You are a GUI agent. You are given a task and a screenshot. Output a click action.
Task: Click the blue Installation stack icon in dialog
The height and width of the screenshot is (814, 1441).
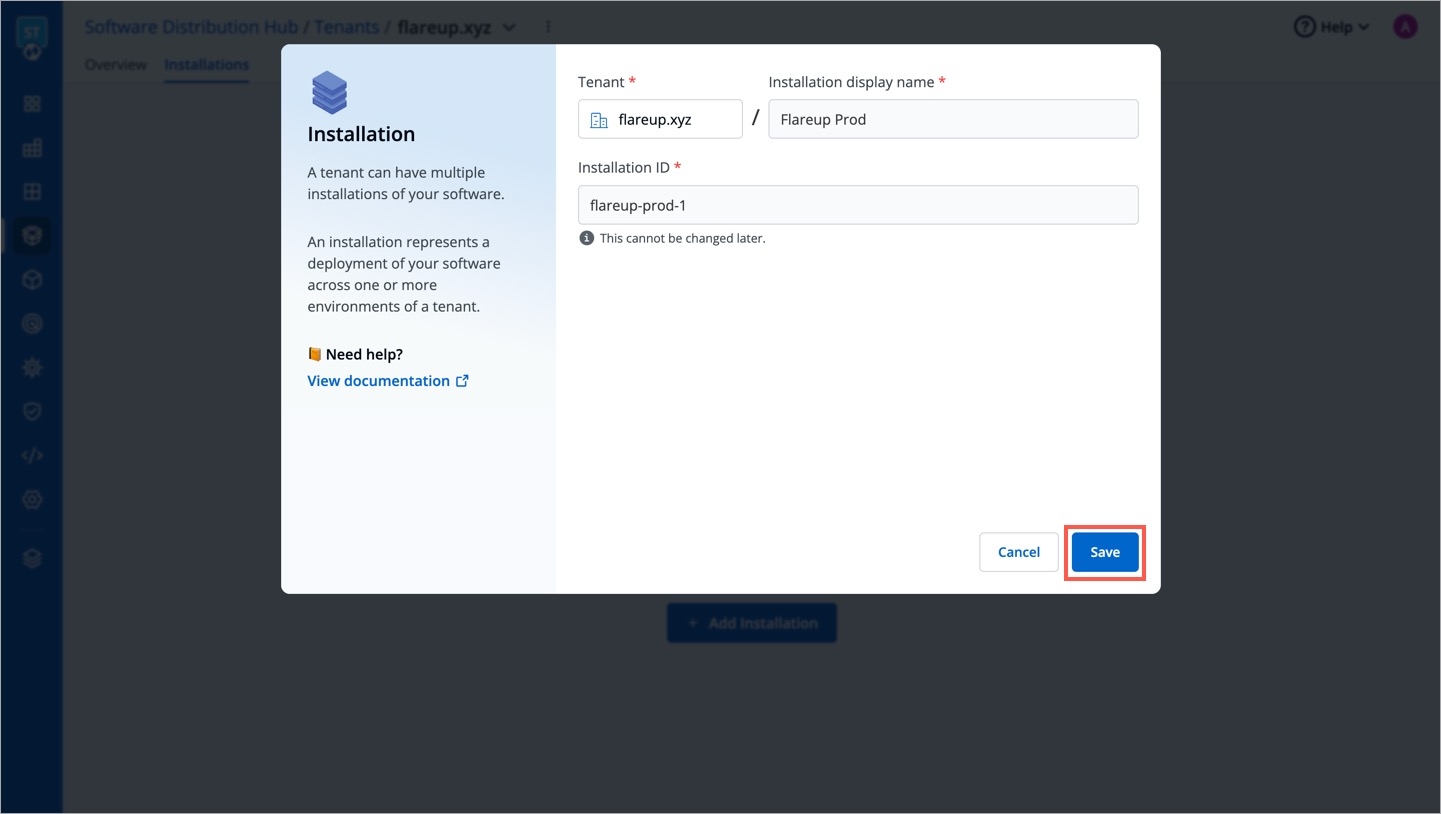329,93
